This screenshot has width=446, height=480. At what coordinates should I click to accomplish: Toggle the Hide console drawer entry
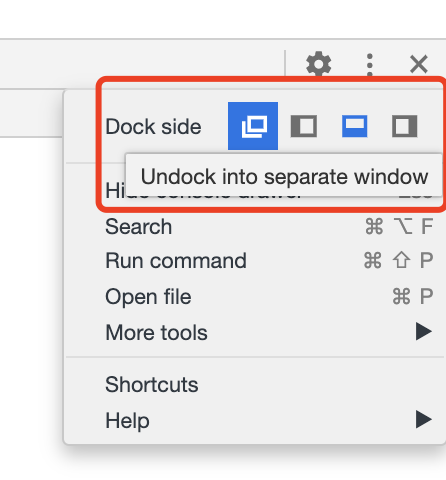[x=255, y=191]
